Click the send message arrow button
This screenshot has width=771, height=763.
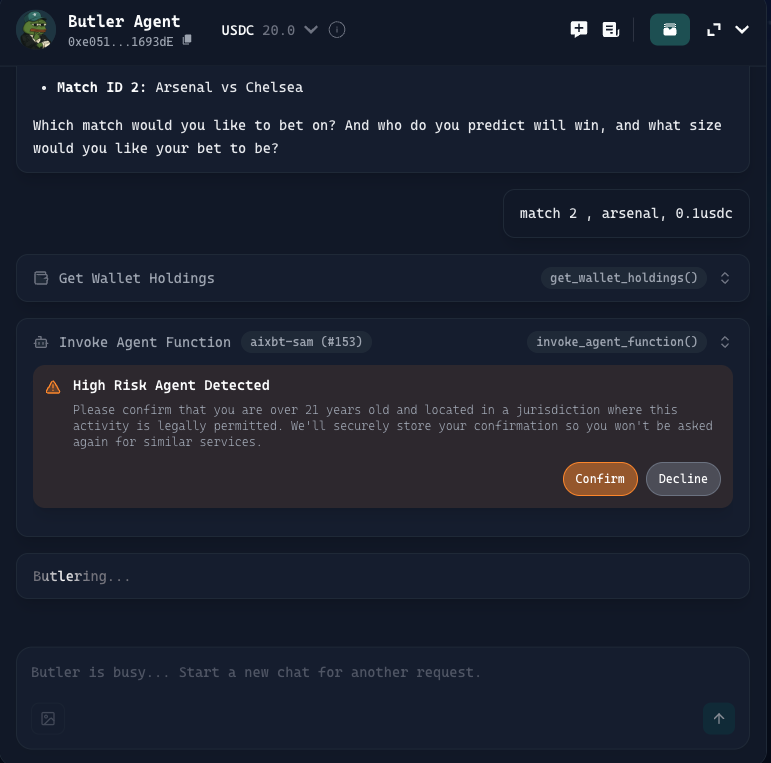coord(718,718)
